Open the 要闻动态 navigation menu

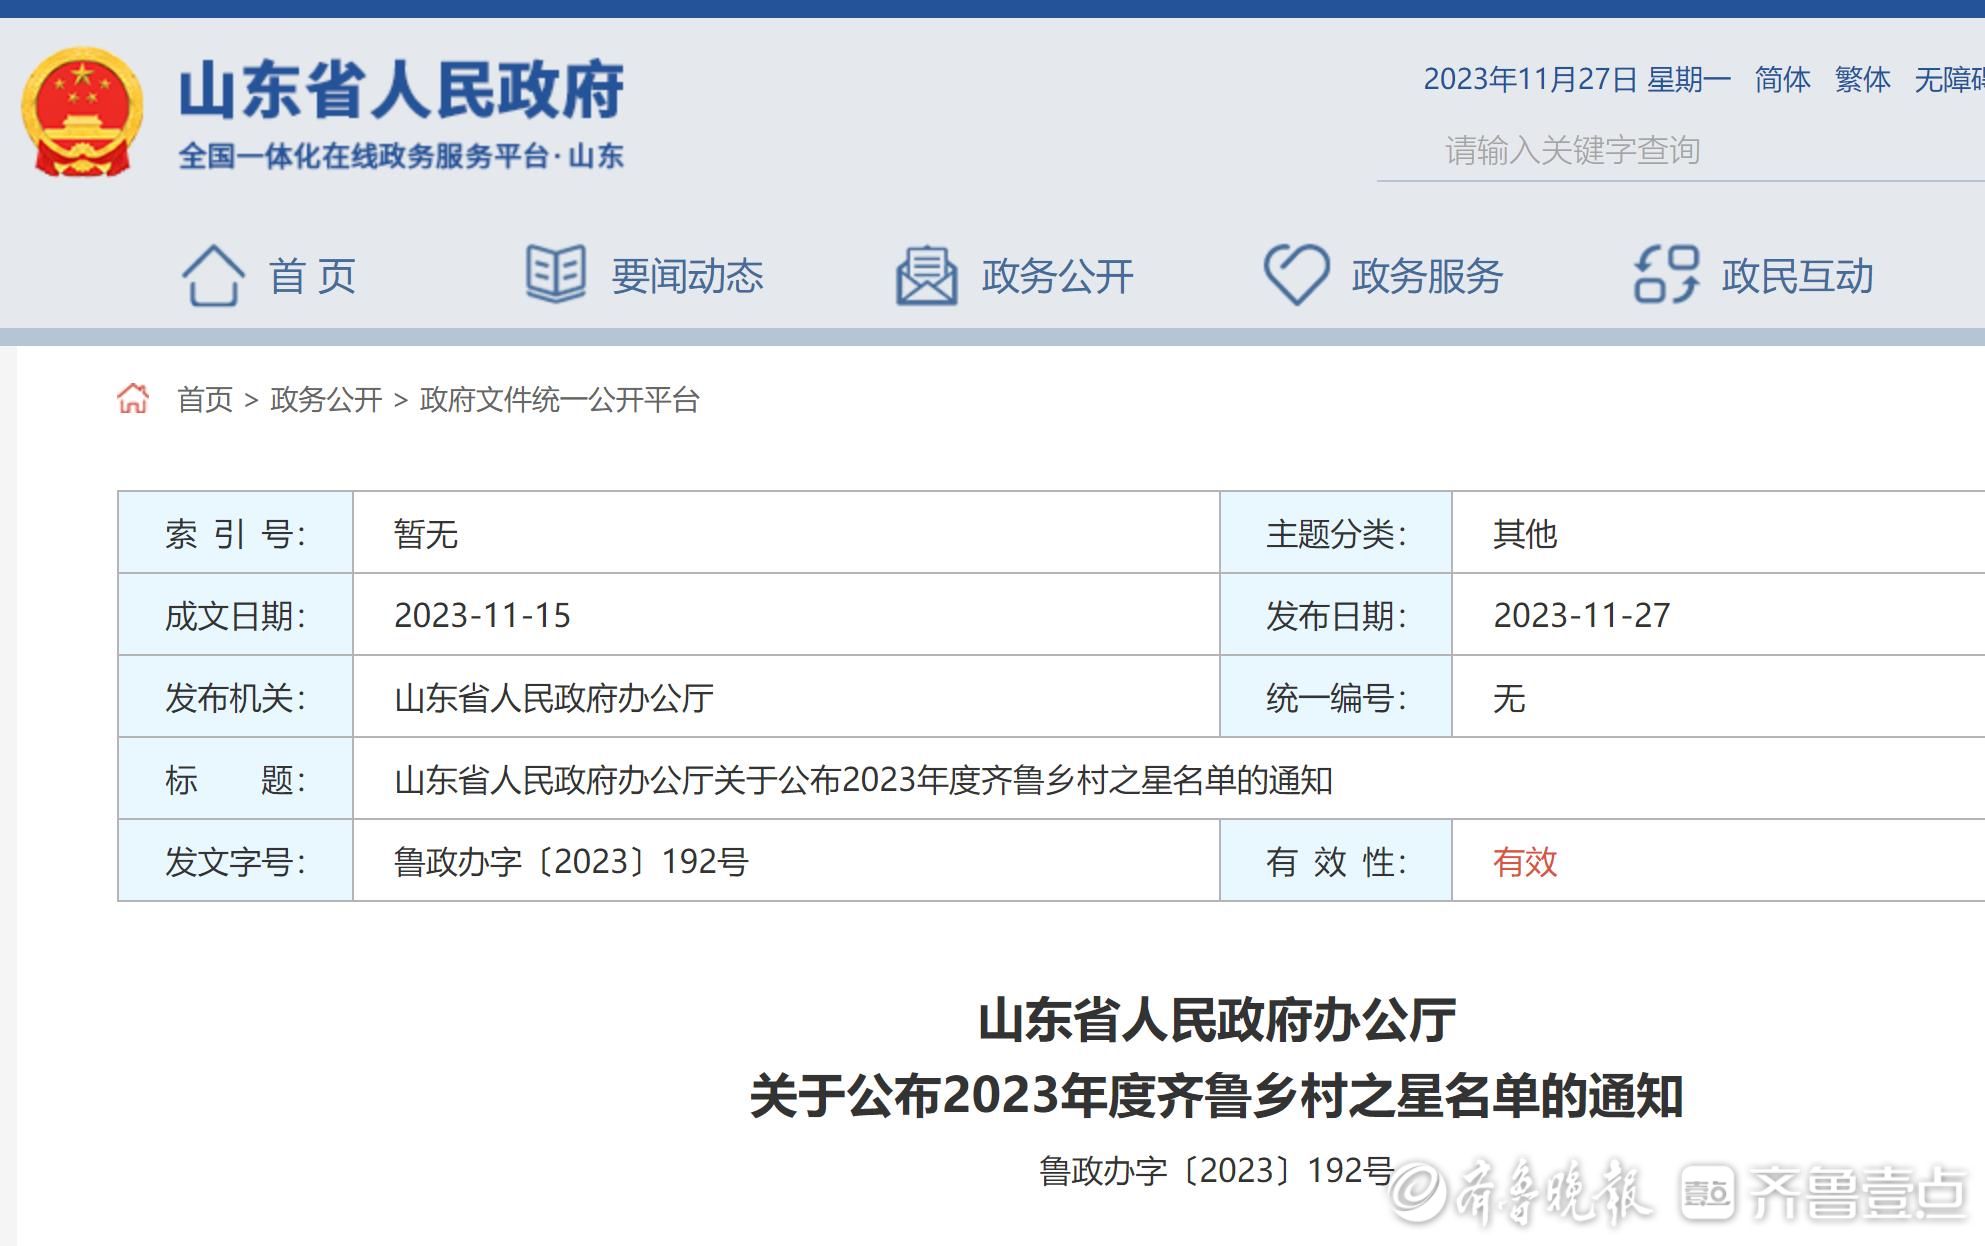[x=687, y=276]
